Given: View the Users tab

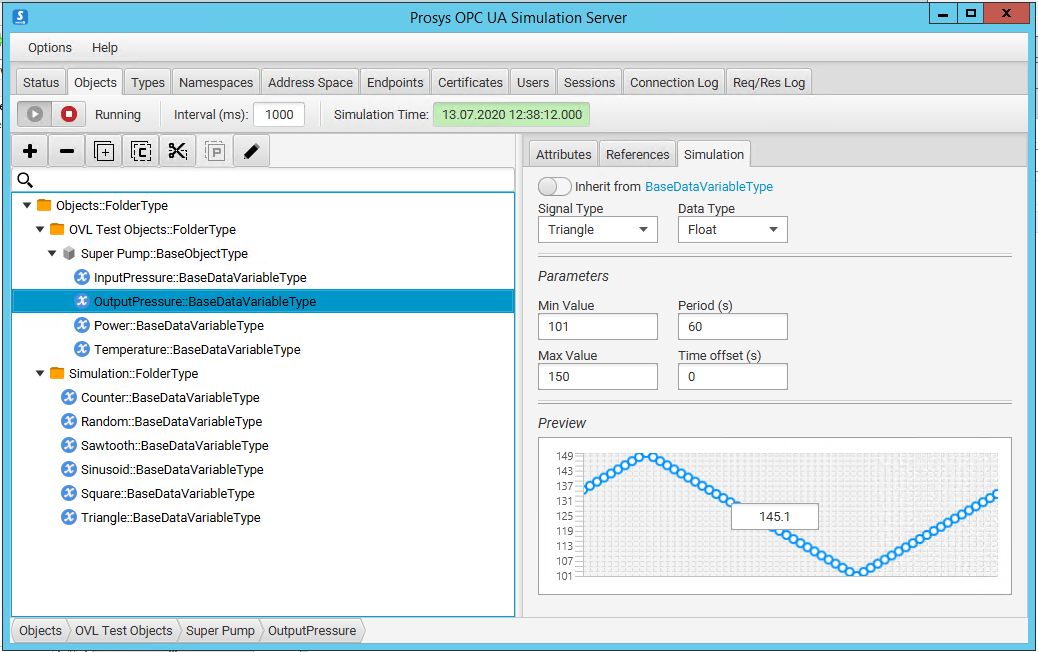Looking at the screenshot, I should (533, 82).
